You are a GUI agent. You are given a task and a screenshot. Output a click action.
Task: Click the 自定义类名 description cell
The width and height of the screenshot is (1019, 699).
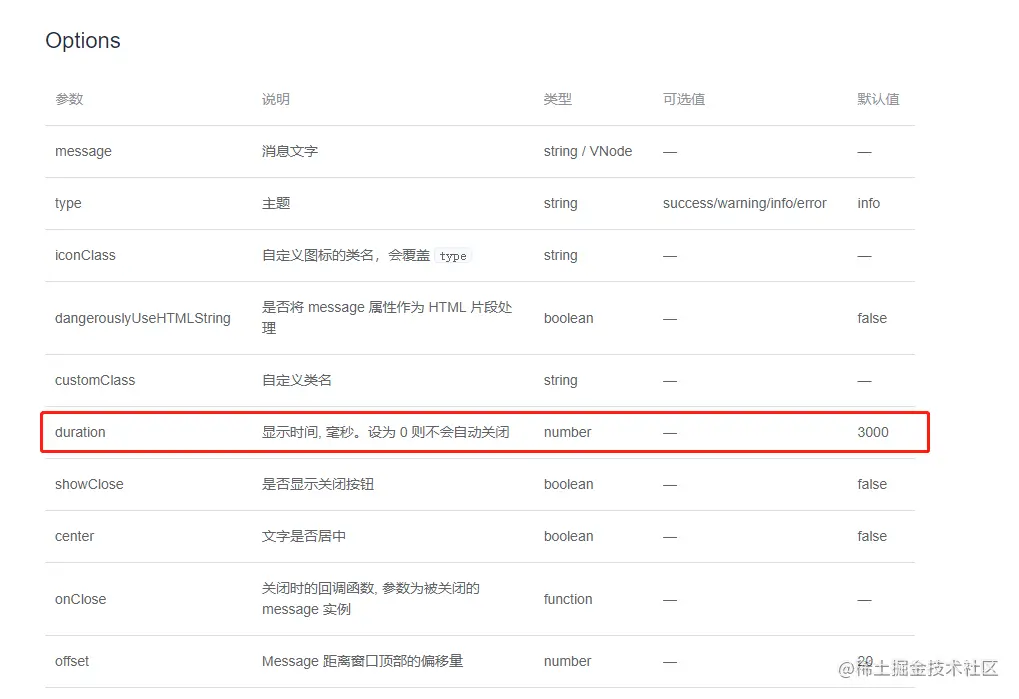296,380
